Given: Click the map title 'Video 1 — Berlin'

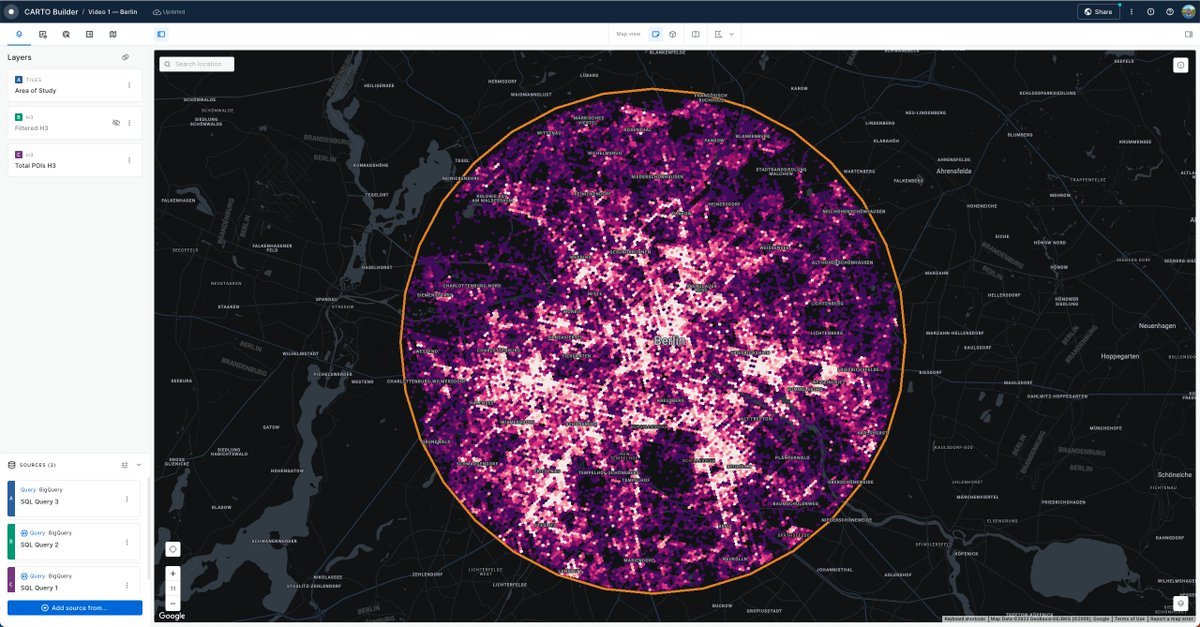Looking at the screenshot, I should pyautogui.click(x=112, y=12).
